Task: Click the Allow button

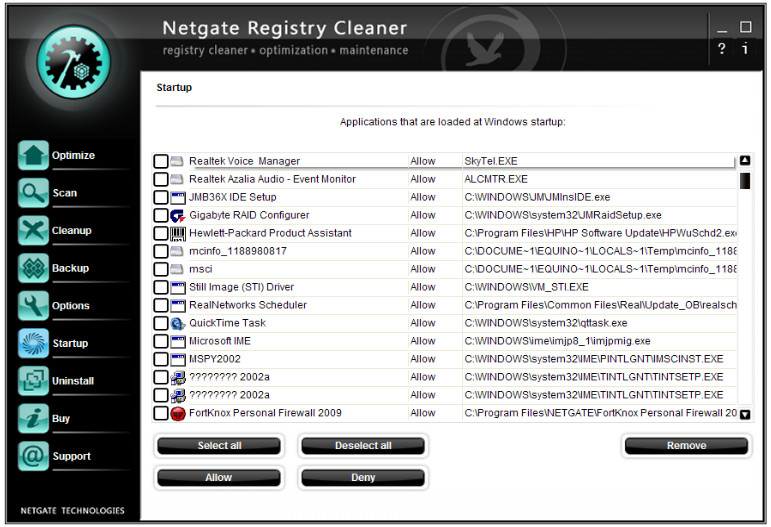Action: click(x=219, y=478)
